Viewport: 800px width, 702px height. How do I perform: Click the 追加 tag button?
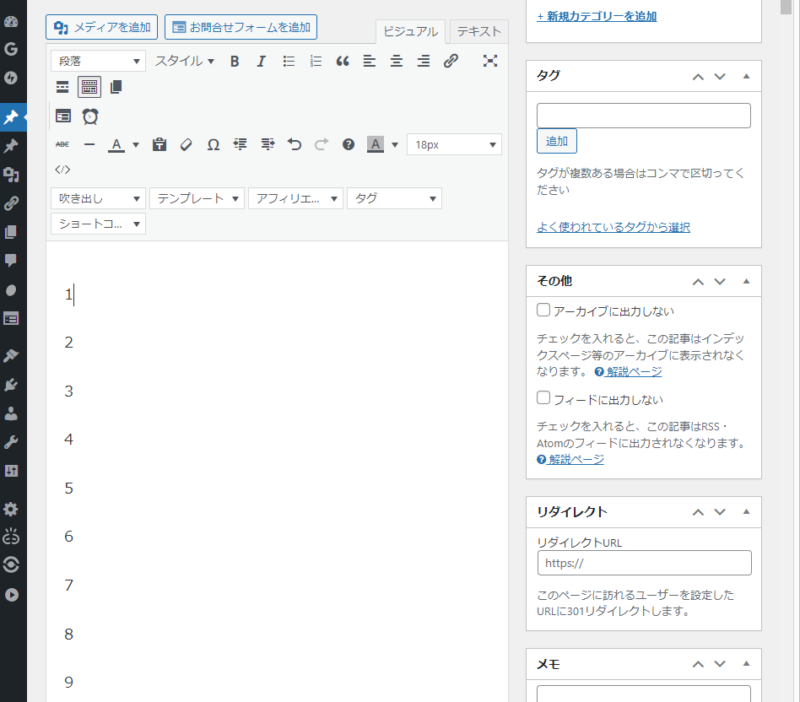557,141
